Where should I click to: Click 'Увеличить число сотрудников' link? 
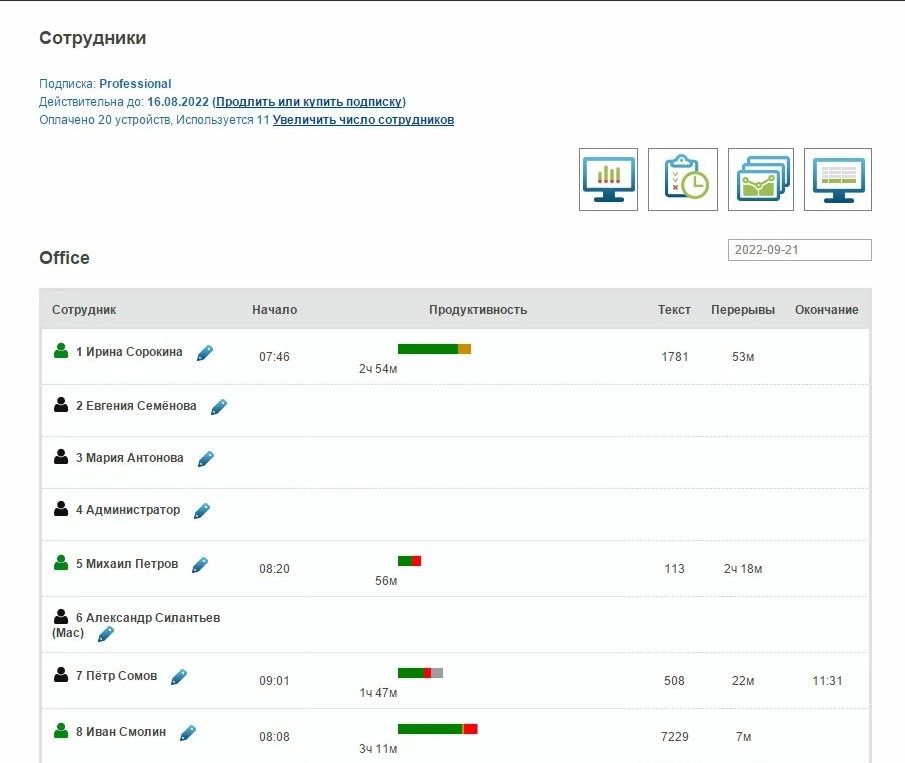tap(363, 120)
